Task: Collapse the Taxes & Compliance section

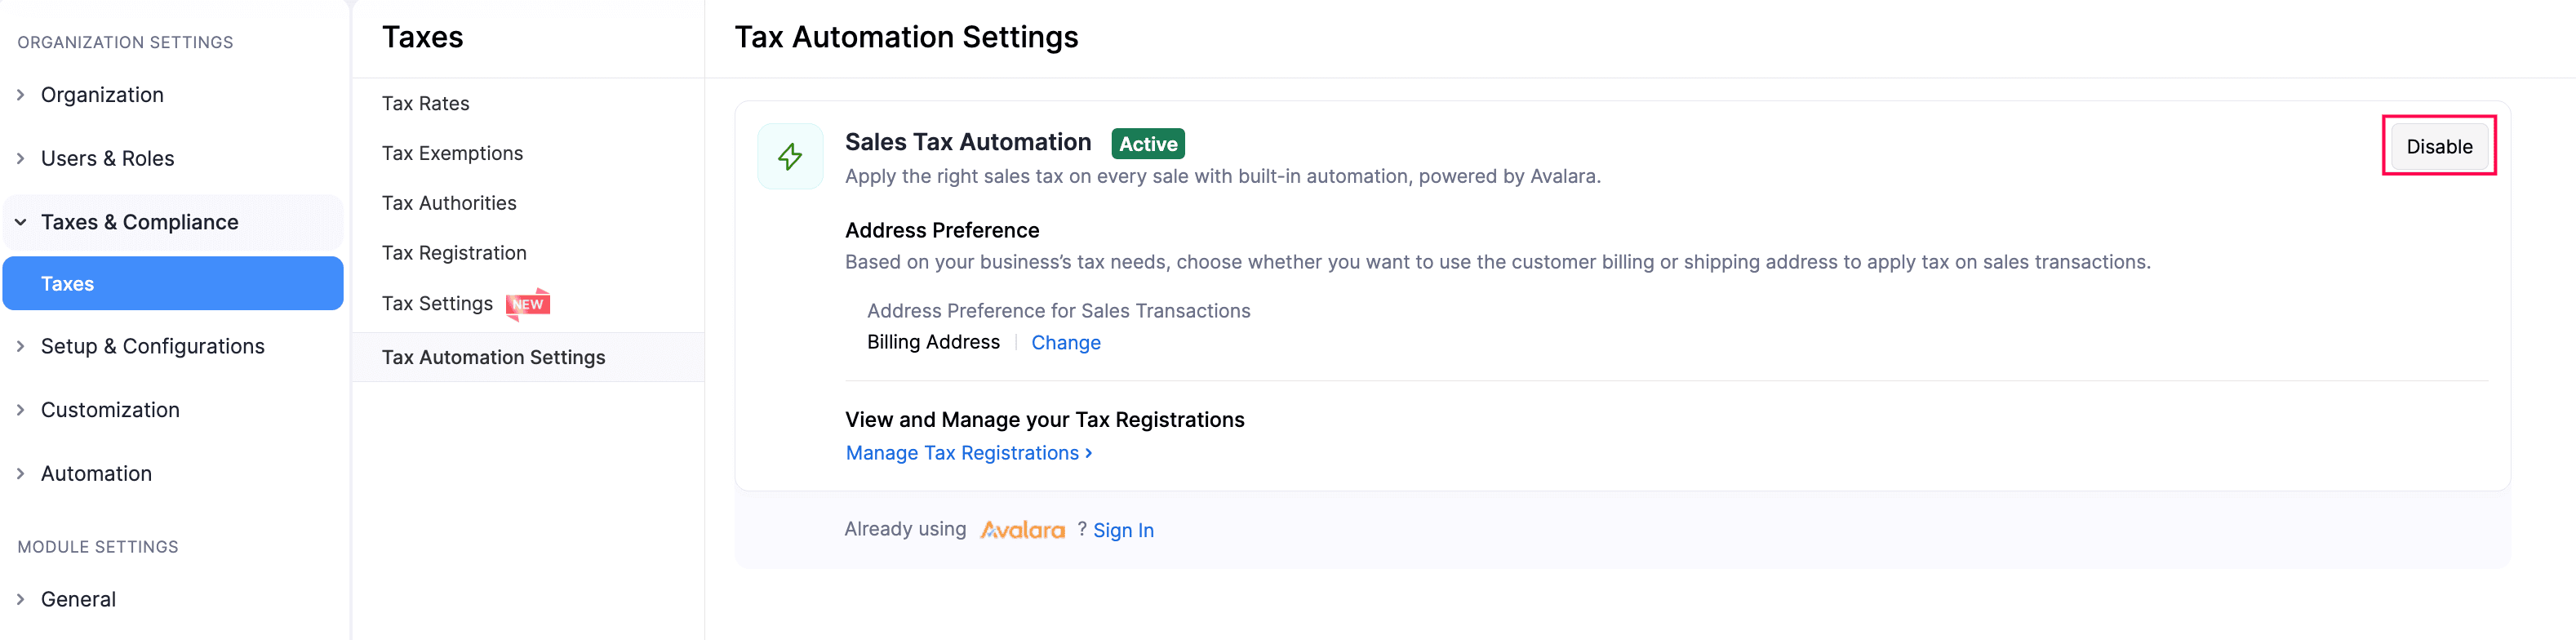Action: pyautogui.click(x=21, y=222)
